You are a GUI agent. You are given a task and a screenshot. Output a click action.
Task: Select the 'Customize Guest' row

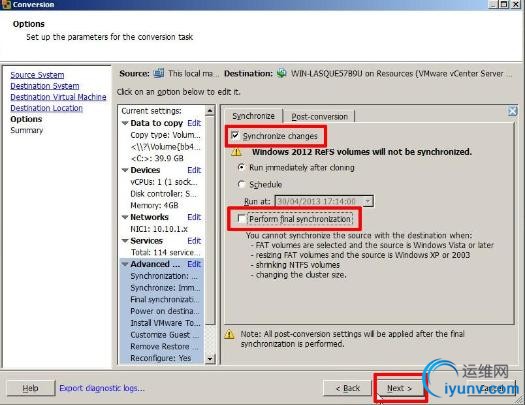(x=165, y=335)
